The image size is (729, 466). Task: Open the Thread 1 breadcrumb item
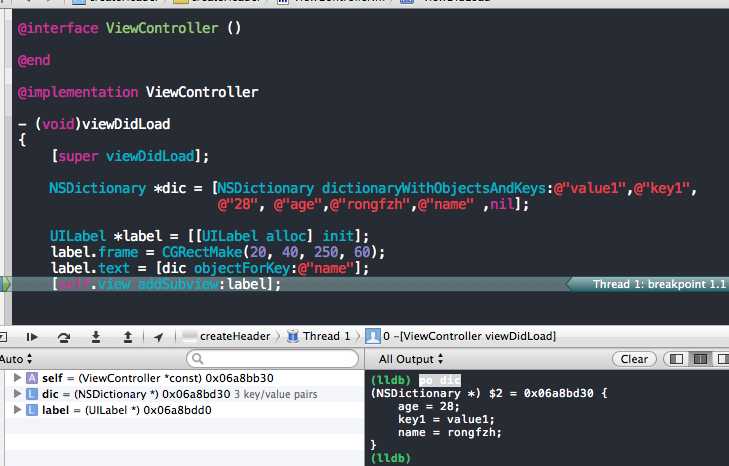click(319, 336)
